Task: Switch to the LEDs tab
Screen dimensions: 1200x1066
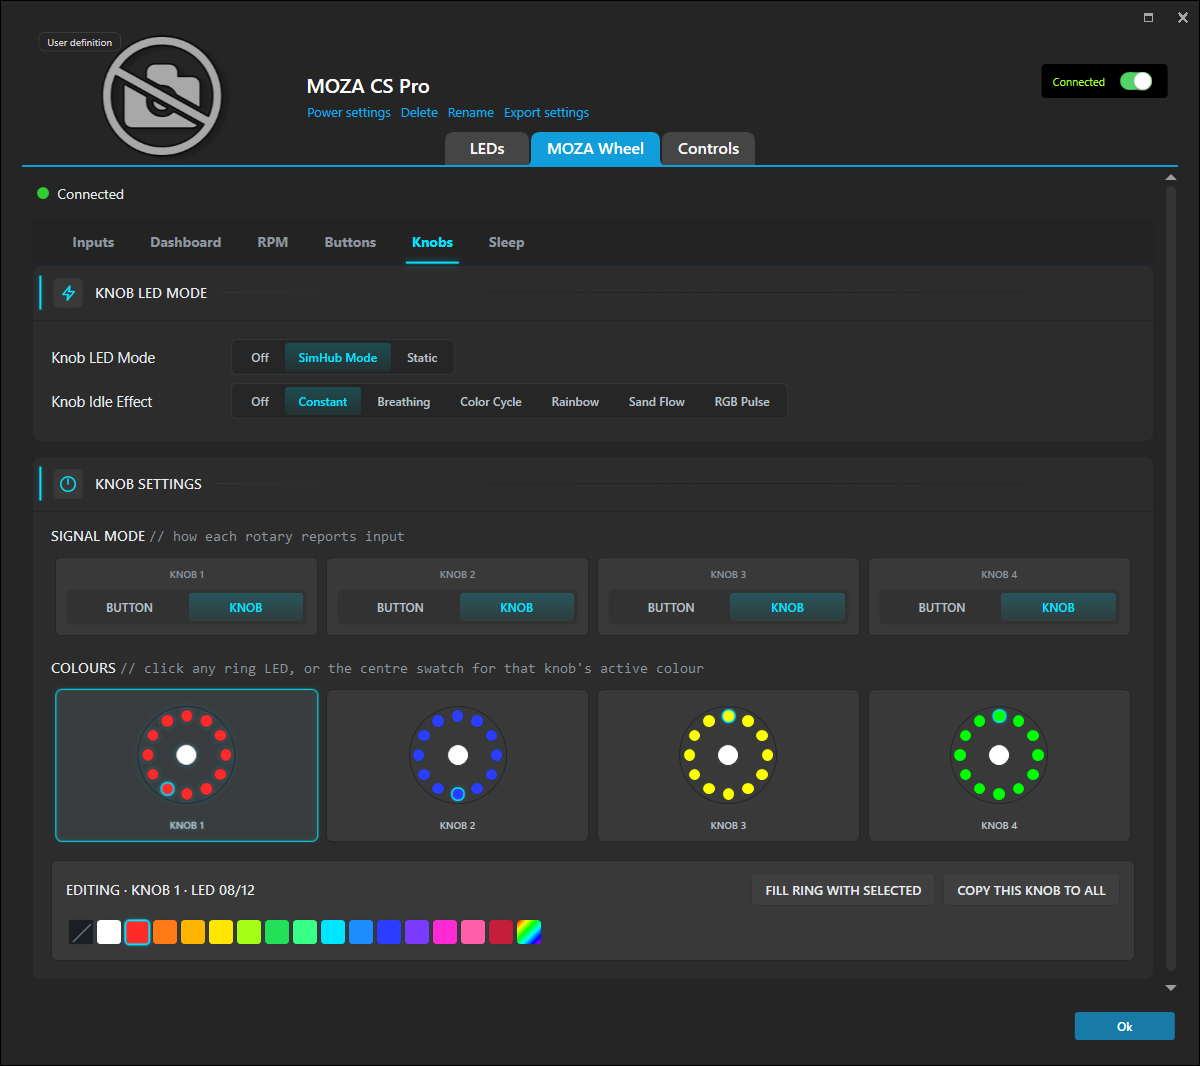Action: (487, 149)
